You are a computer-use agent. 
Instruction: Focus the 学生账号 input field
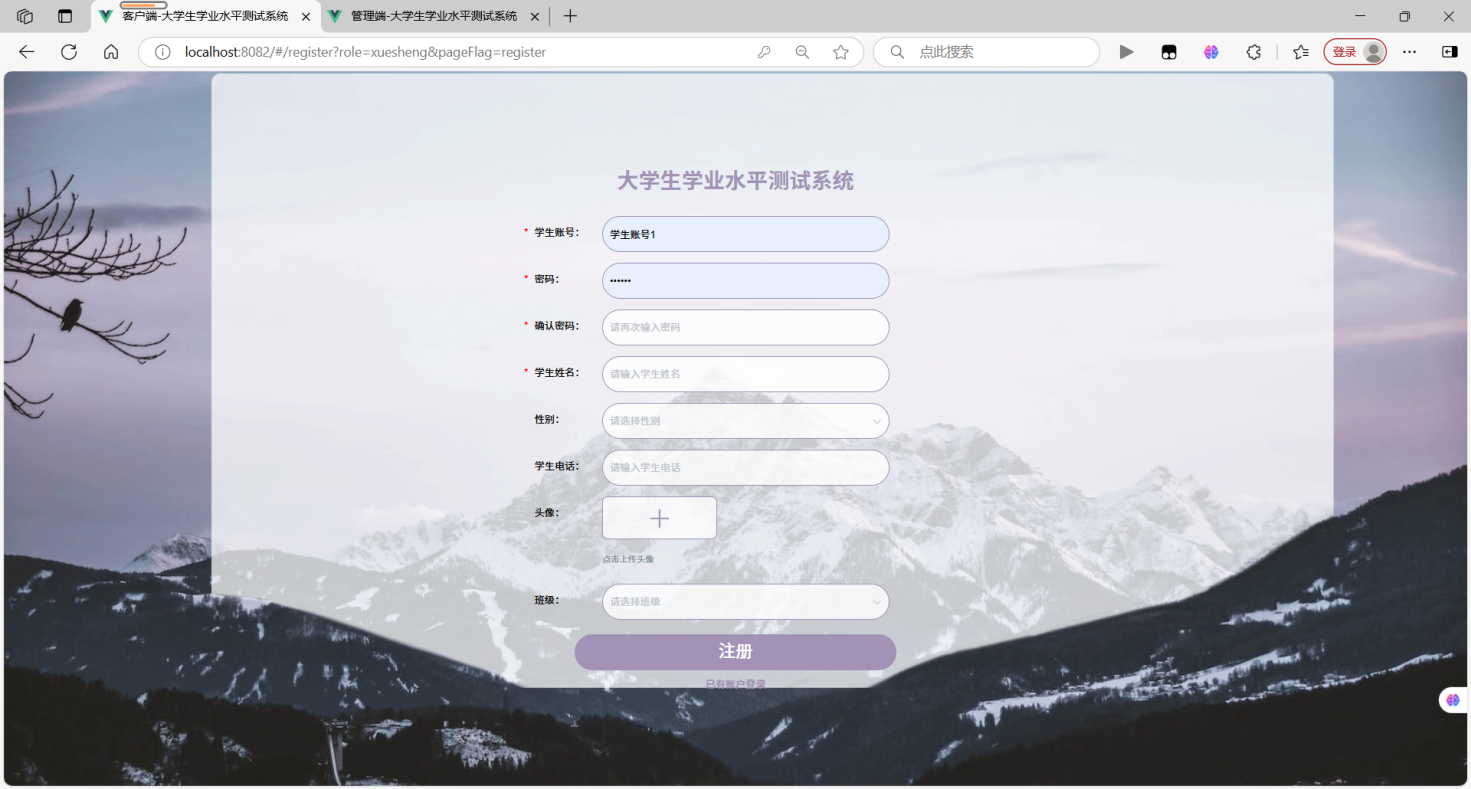click(745, 234)
